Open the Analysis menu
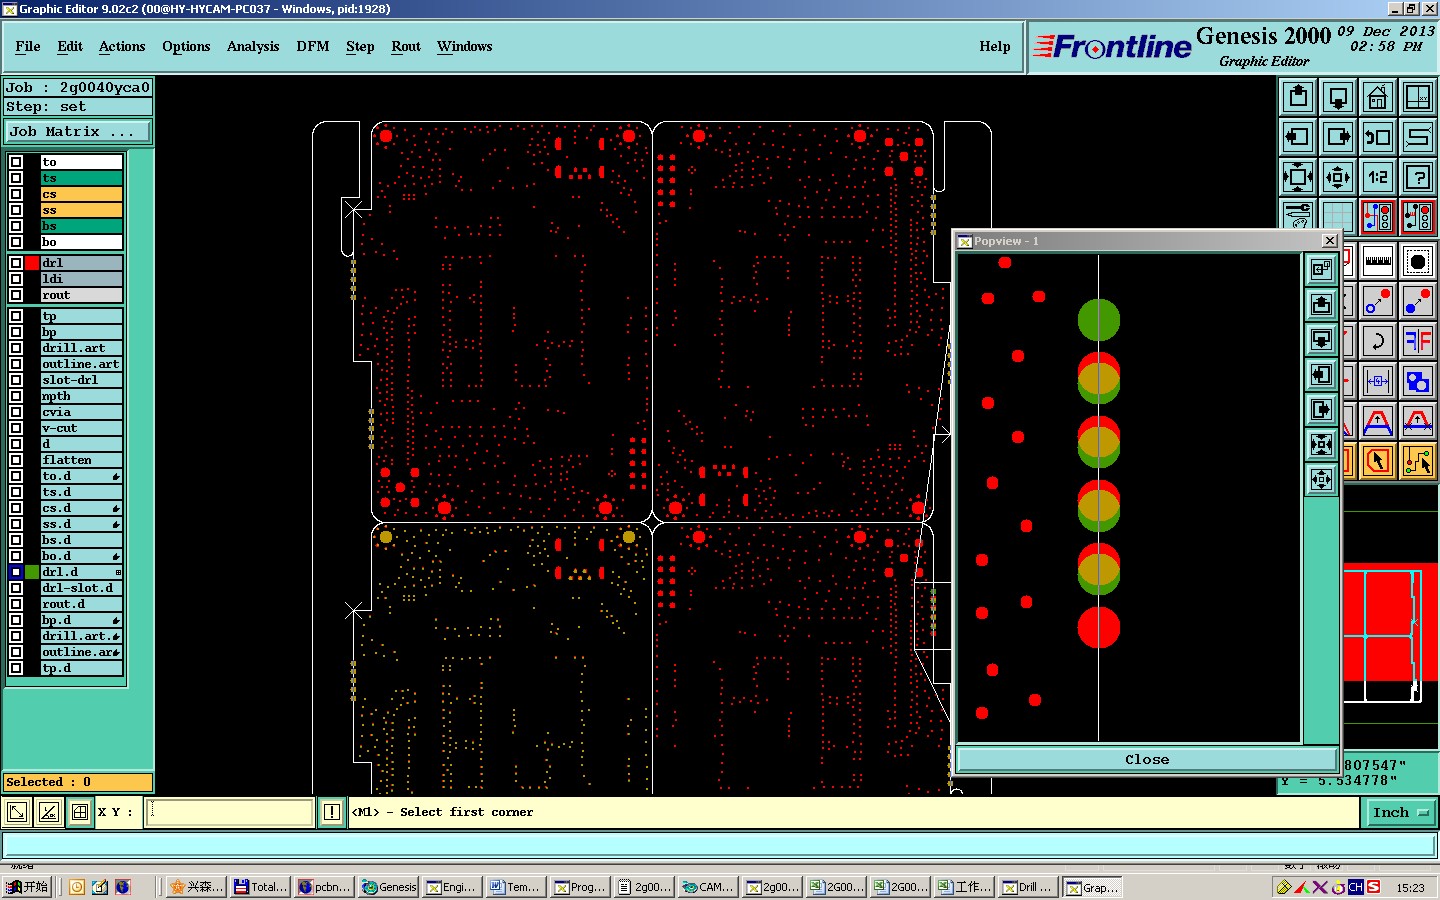This screenshot has height=900, width=1440. pyautogui.click(x=253, y=46)
